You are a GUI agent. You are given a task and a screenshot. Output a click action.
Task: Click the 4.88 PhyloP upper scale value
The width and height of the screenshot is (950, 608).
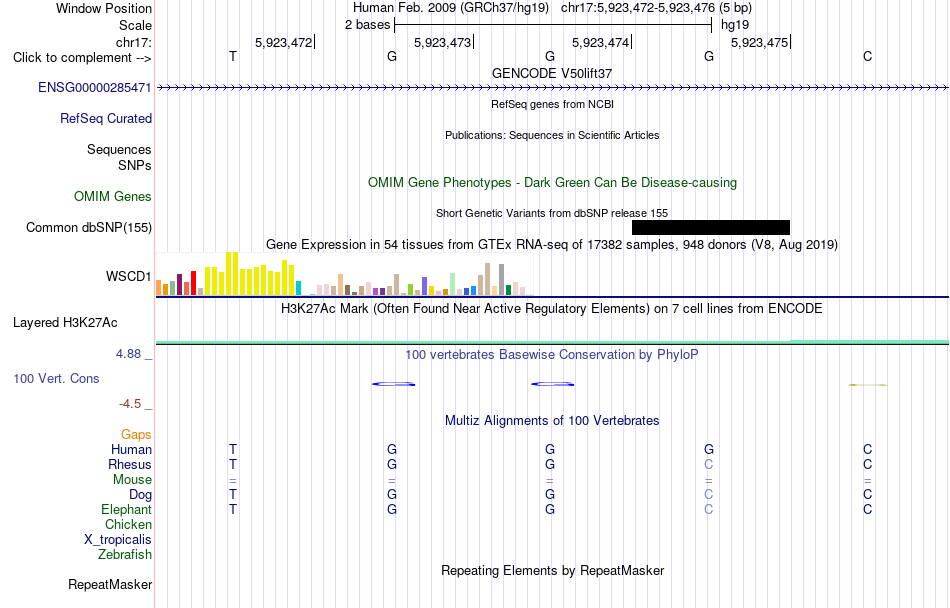click(128, 354)
